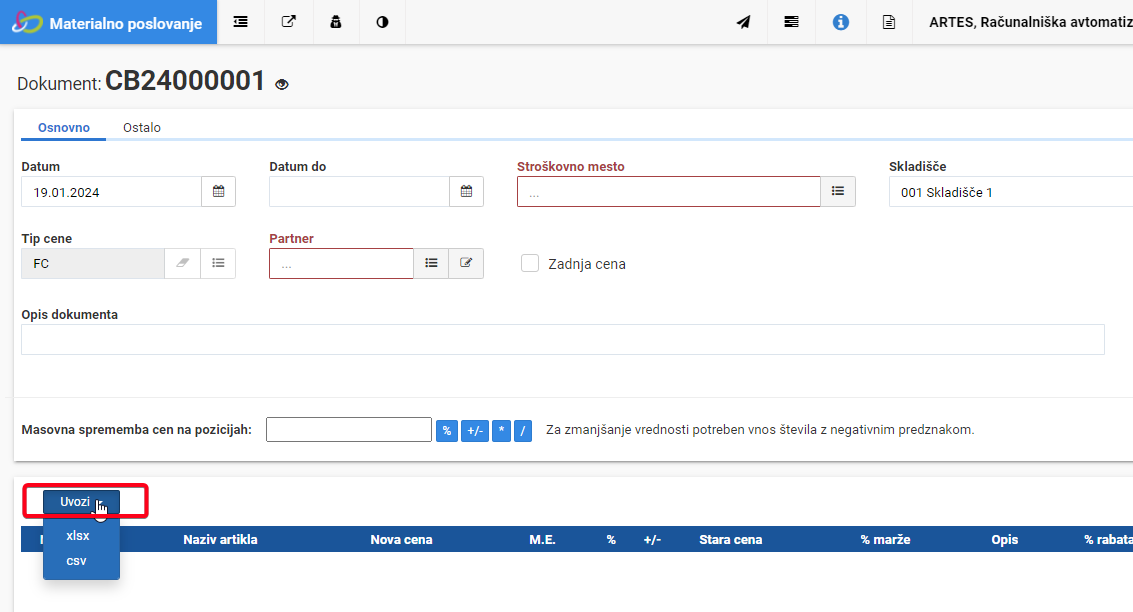Click the Stara cena column header

point(731,540)
